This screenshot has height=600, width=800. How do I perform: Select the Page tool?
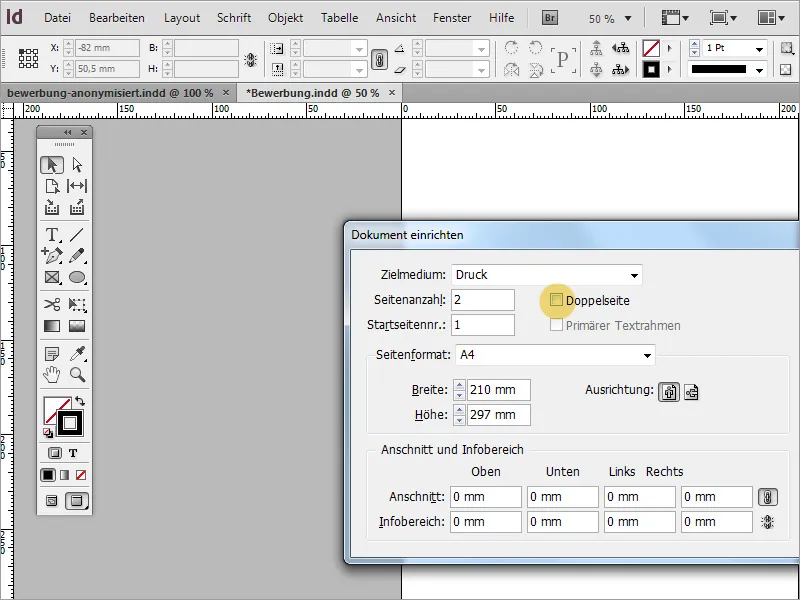52,186
